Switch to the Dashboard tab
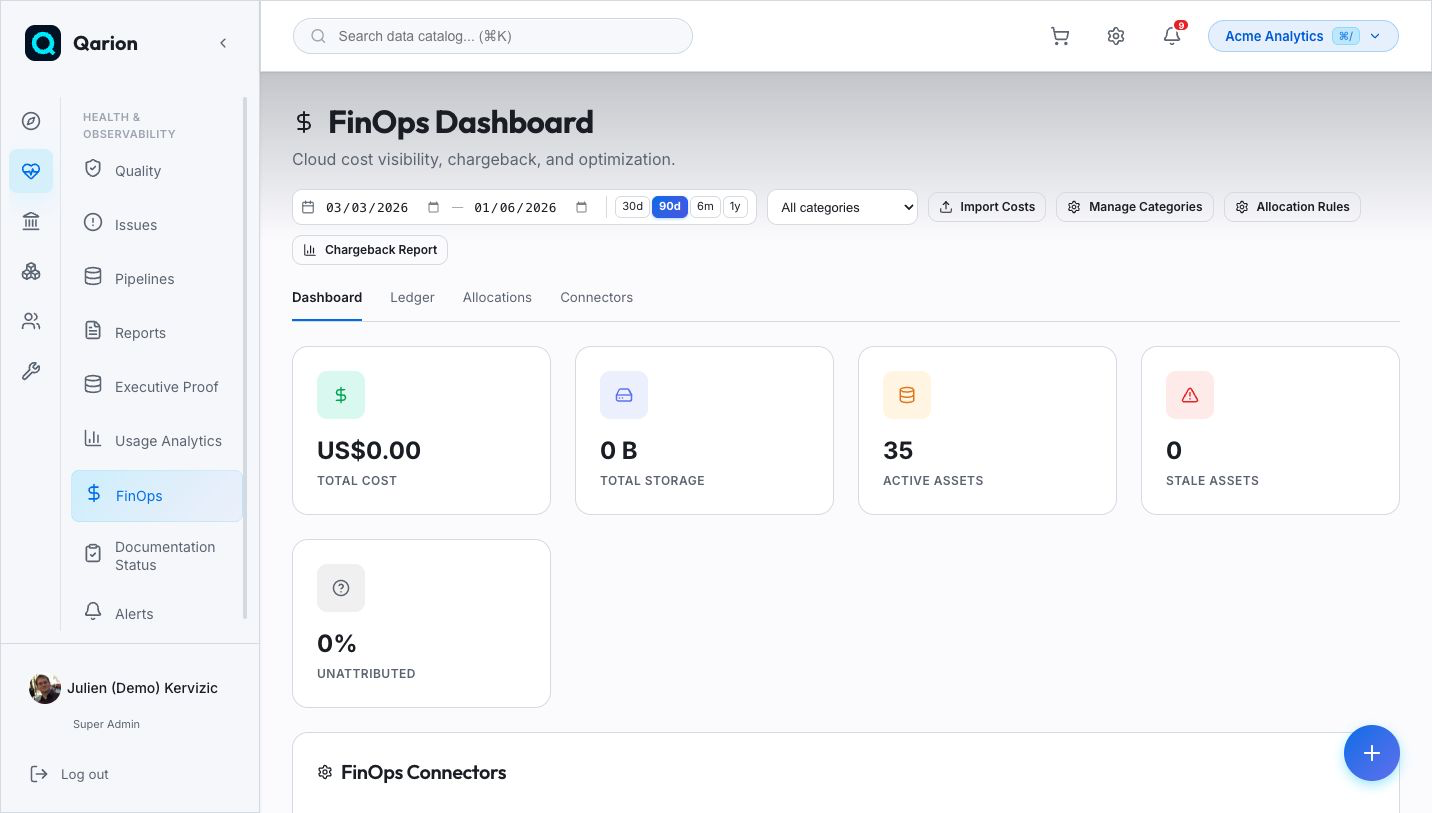Viewport: 1432px width, 813px height. click(x=327, y=297)
